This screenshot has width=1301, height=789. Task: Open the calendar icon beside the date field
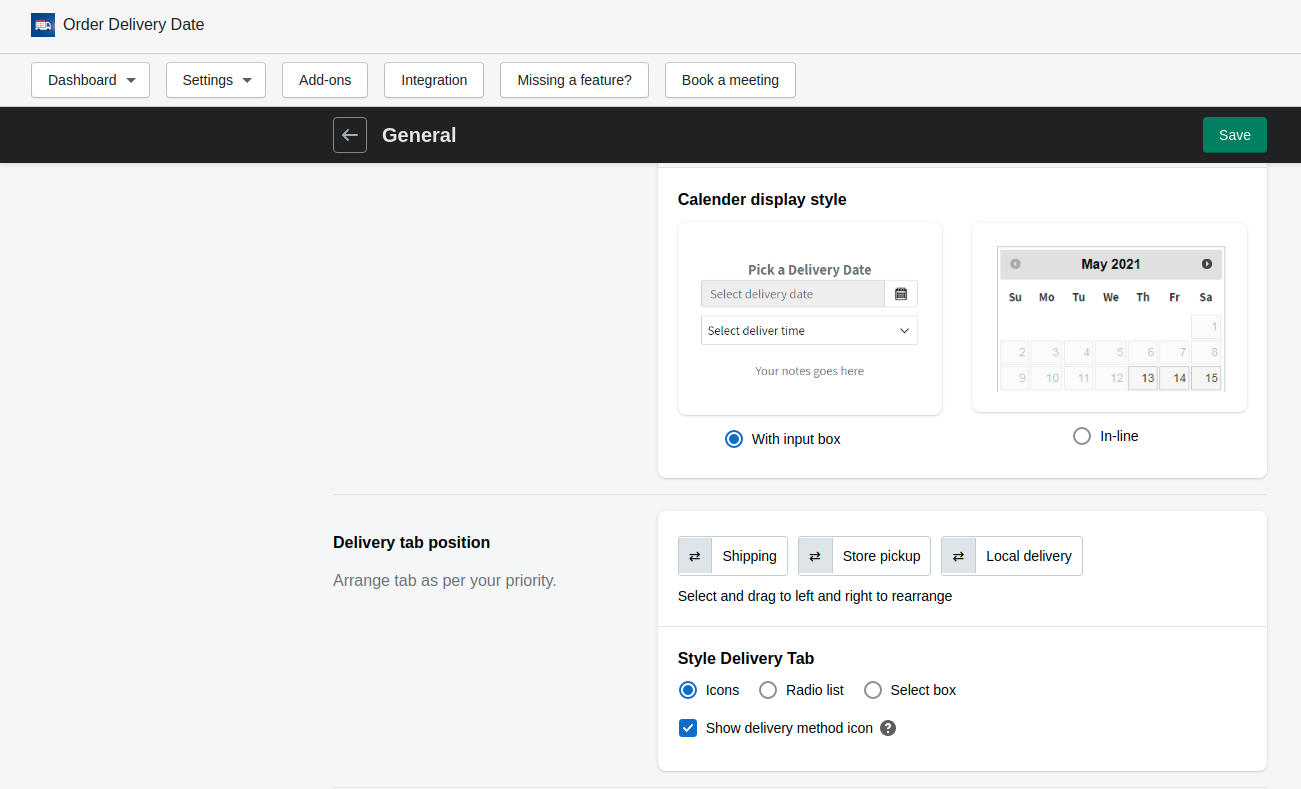[x=901, y=294]
